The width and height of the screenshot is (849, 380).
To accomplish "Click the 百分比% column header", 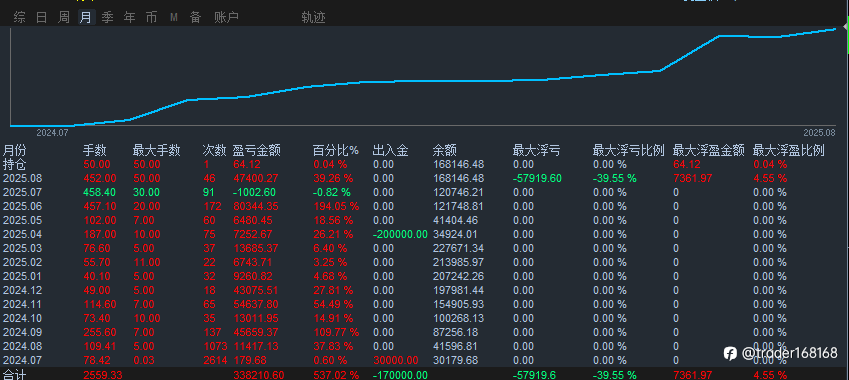I will 336,150.
